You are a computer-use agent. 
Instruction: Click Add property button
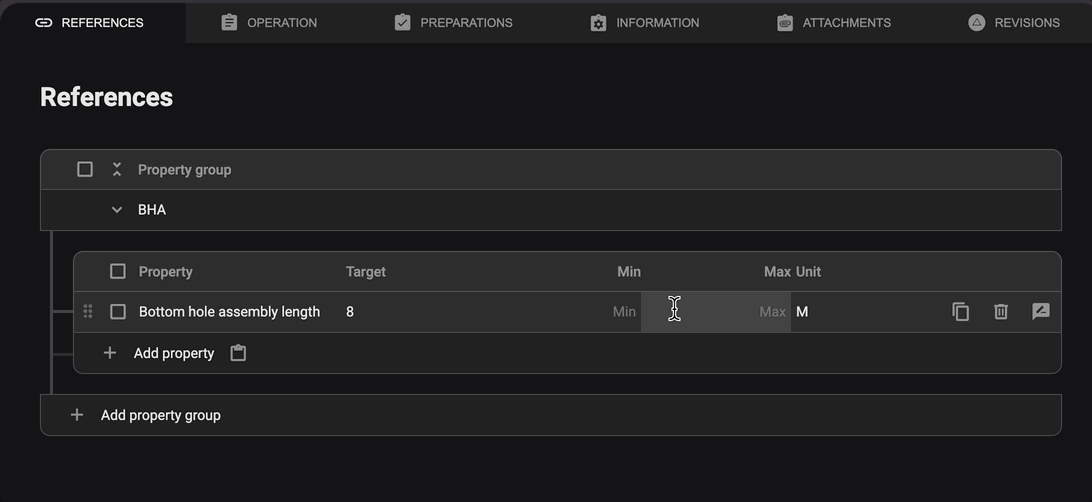(x=174, y=353)
